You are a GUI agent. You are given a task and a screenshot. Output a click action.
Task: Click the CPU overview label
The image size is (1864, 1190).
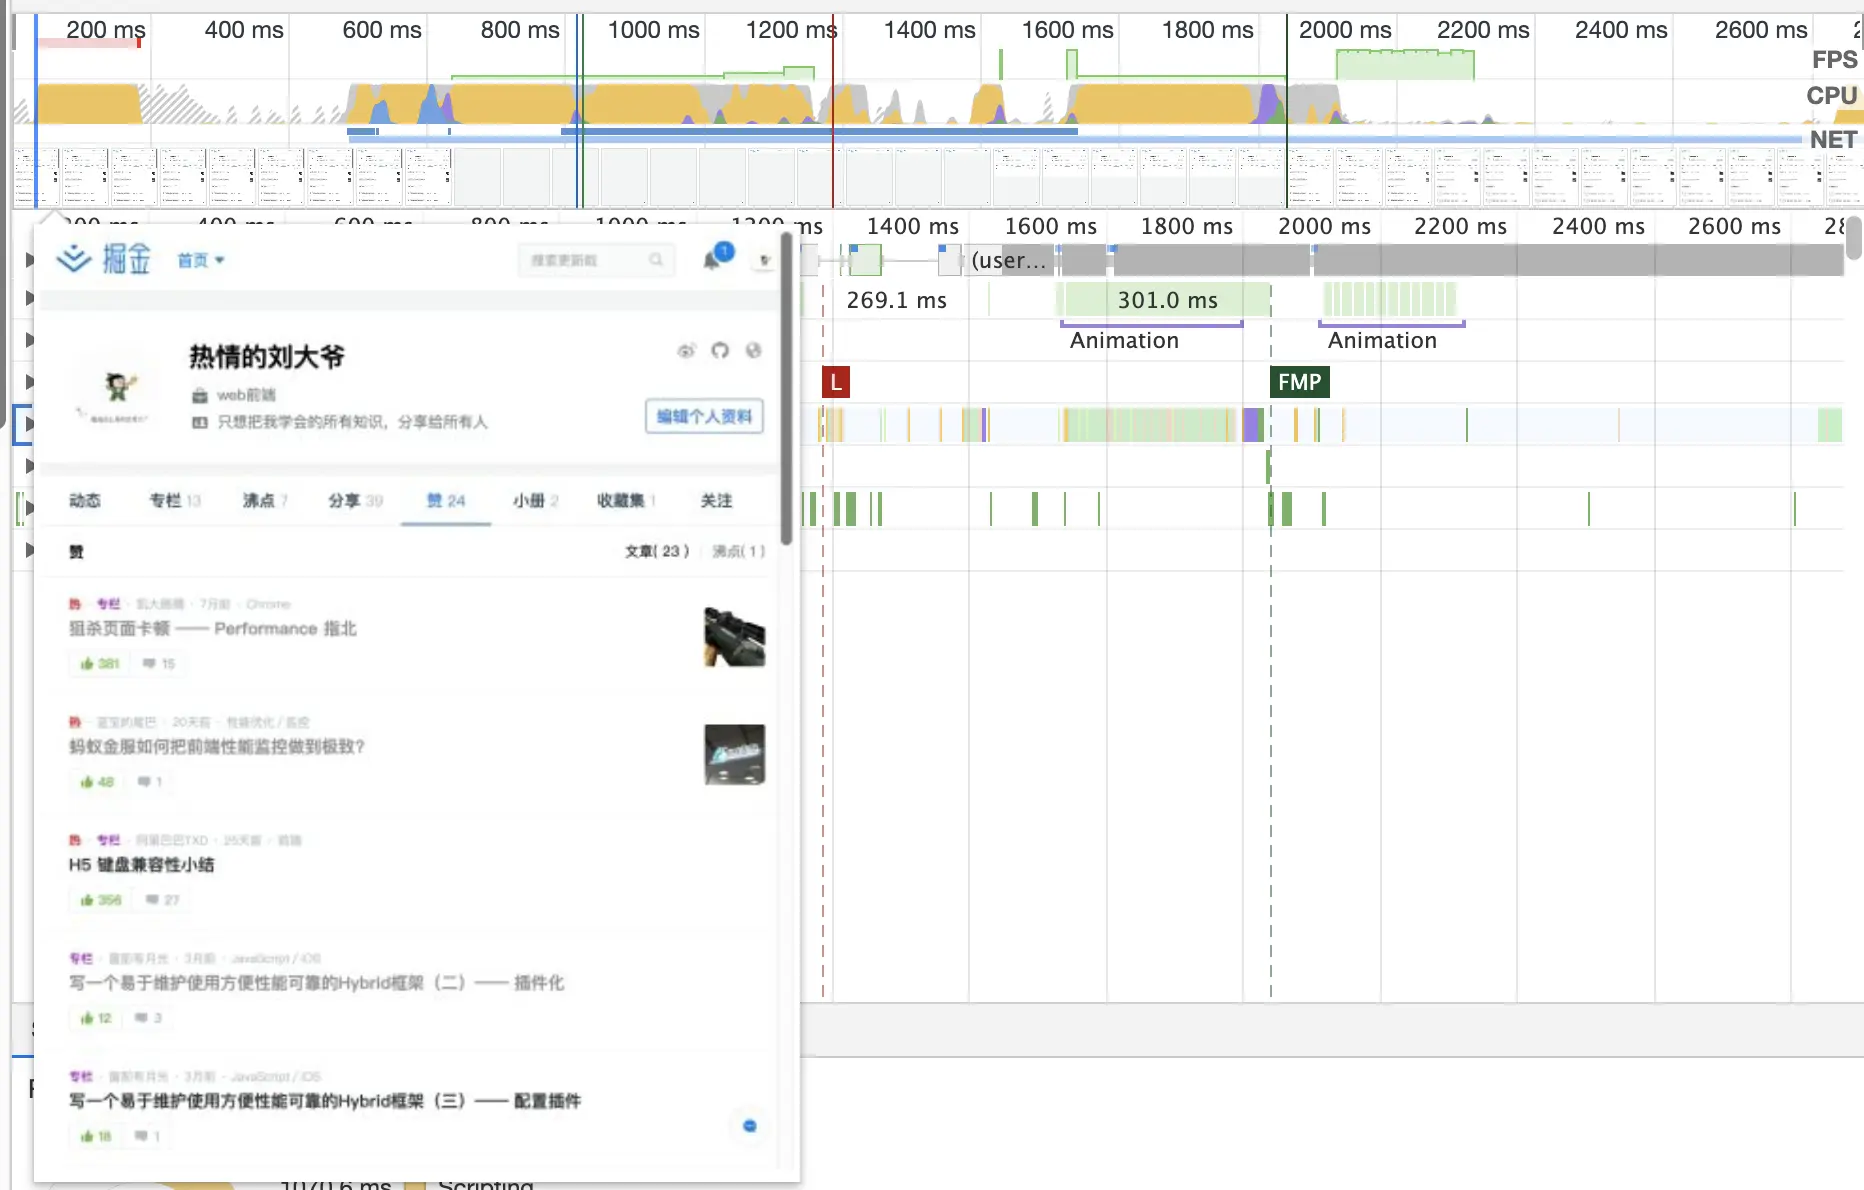[x=1831, y=96]
